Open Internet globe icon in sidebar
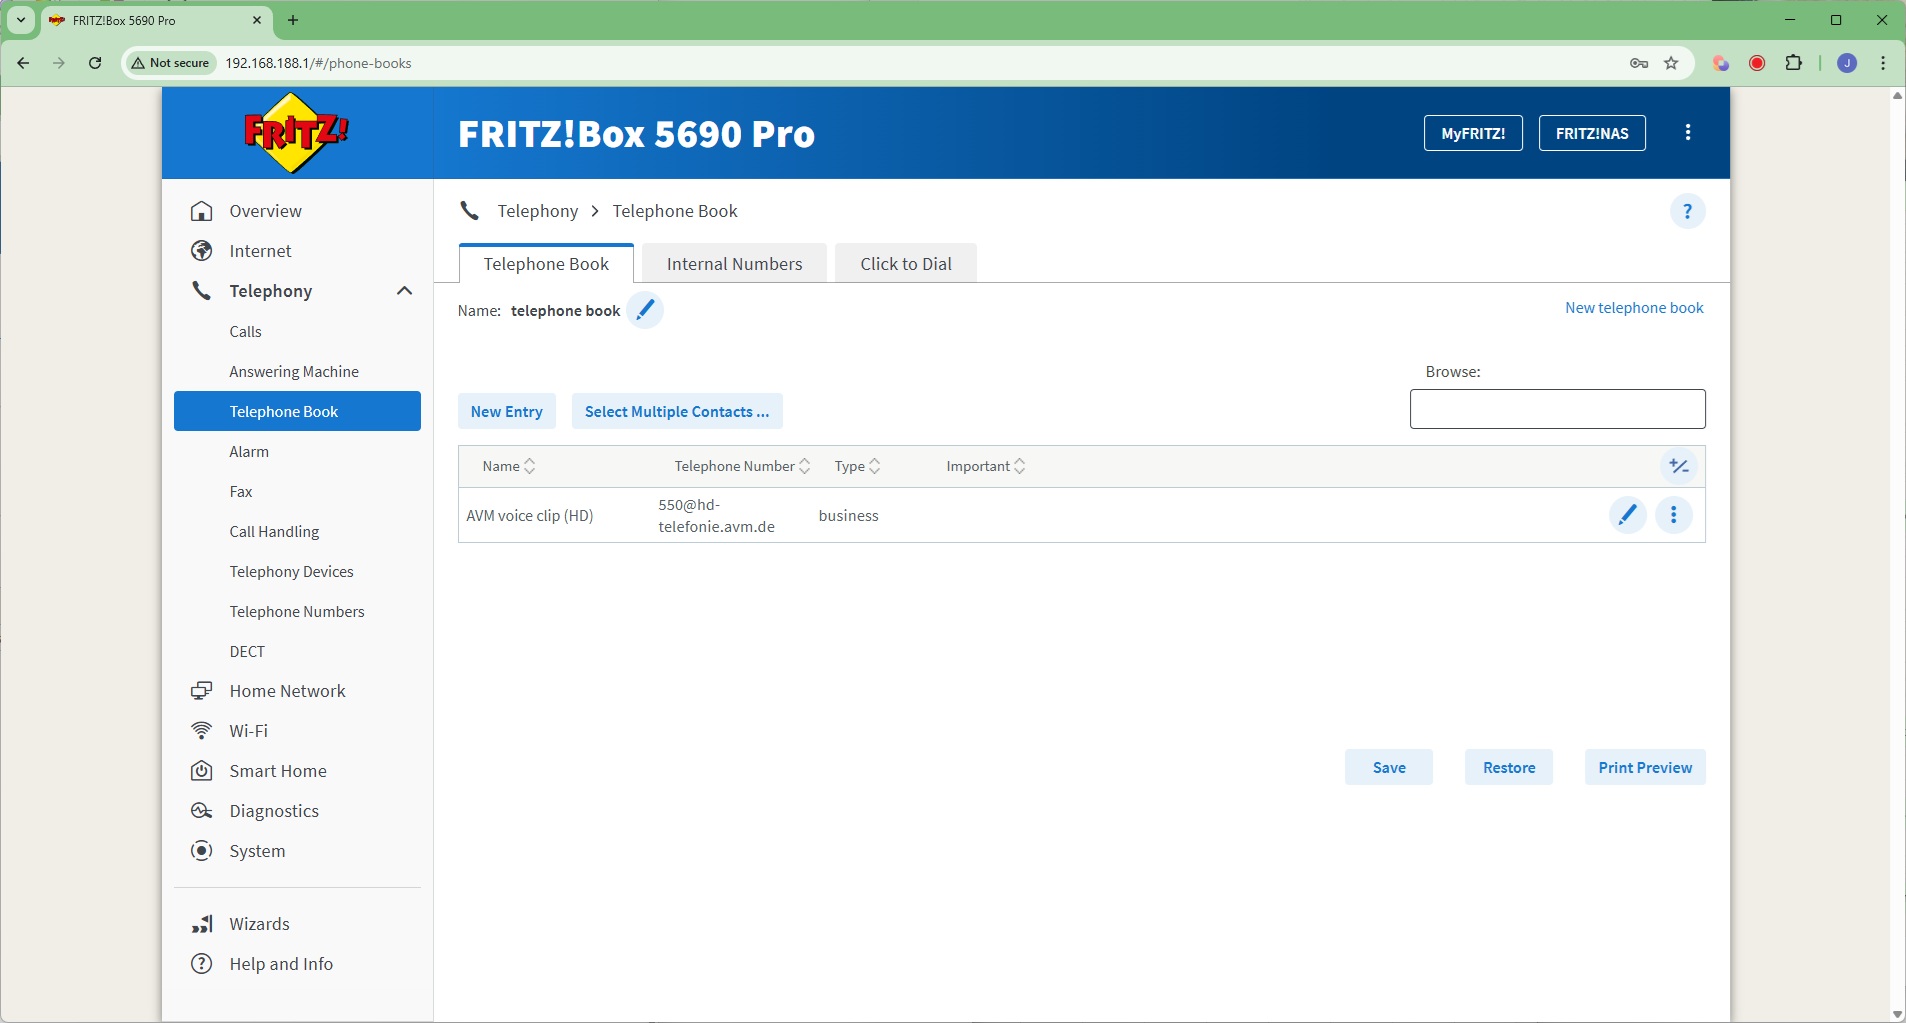The width and height of the screenshot is (1906, 1023). tap(202, 251)
